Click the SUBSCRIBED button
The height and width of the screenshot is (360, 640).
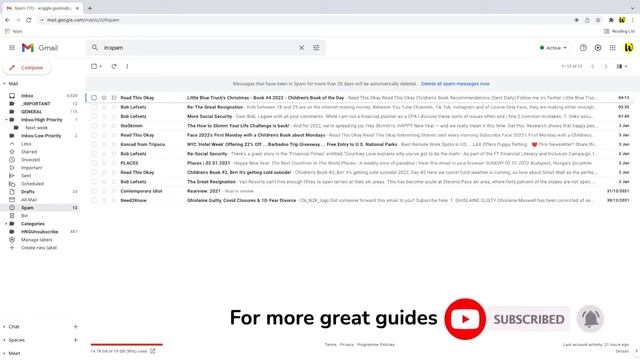click(x=529, y=319)
